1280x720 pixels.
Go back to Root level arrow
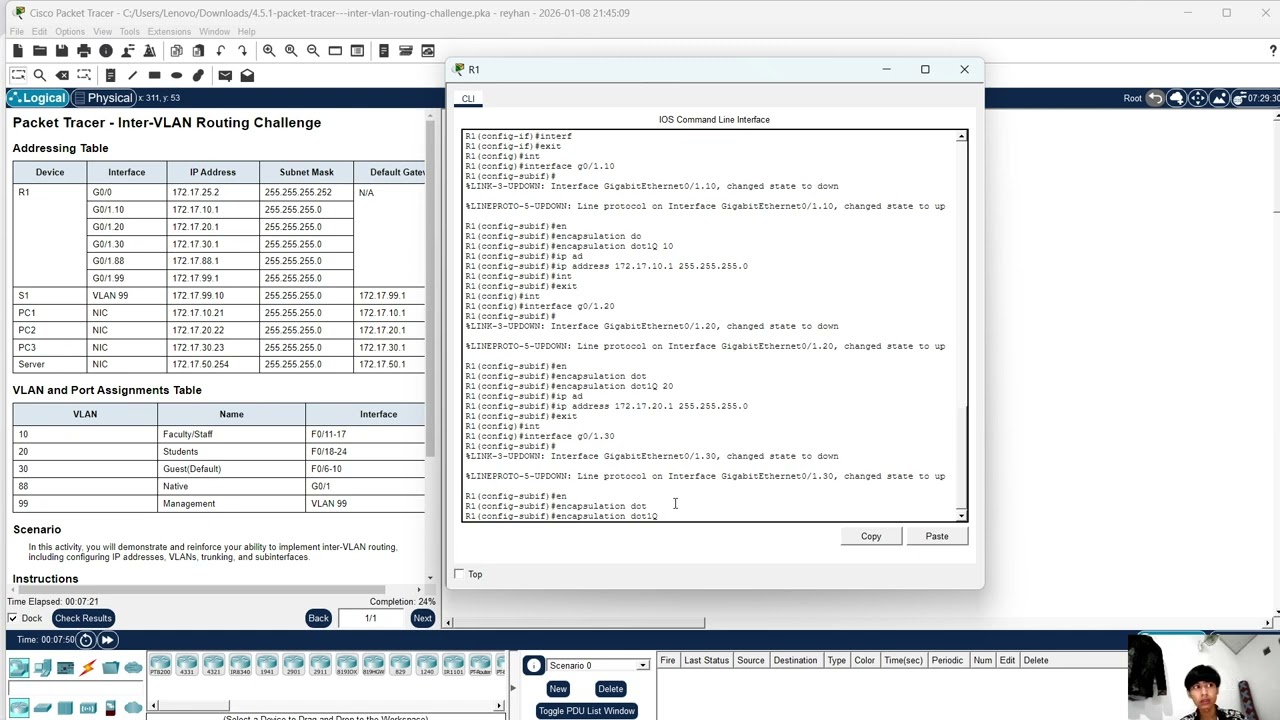1155,98
